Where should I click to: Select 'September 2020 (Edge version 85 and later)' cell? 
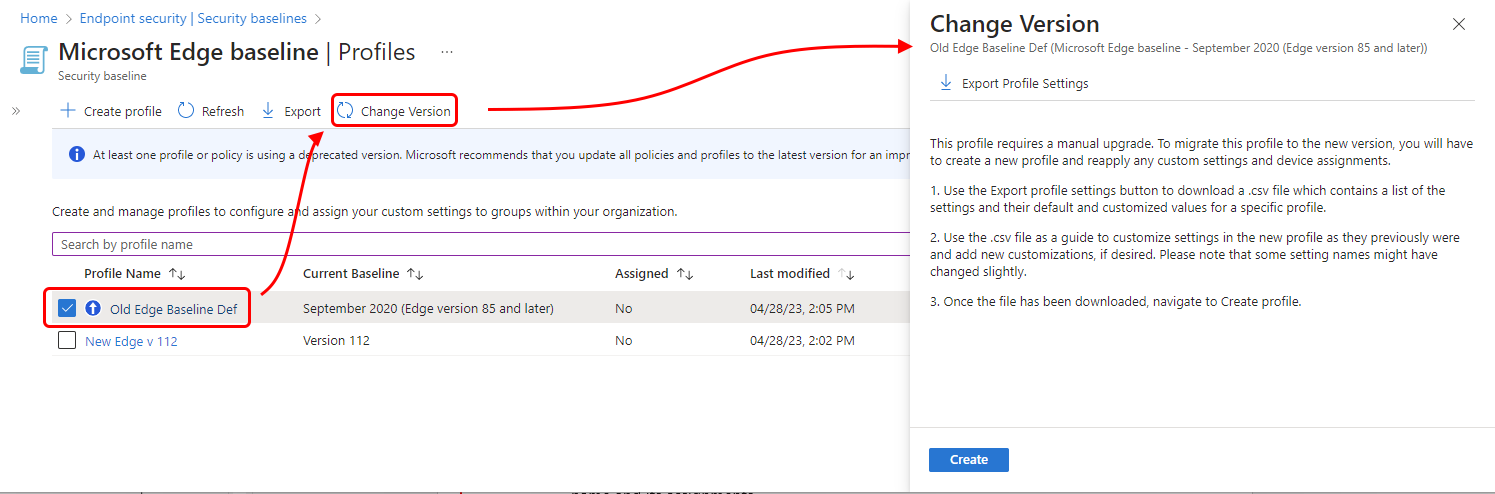point(428,309)
